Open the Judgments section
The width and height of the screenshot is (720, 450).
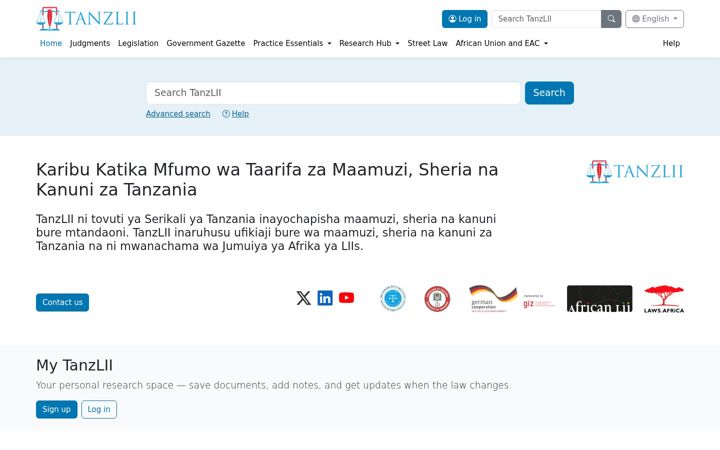(90, 43)
